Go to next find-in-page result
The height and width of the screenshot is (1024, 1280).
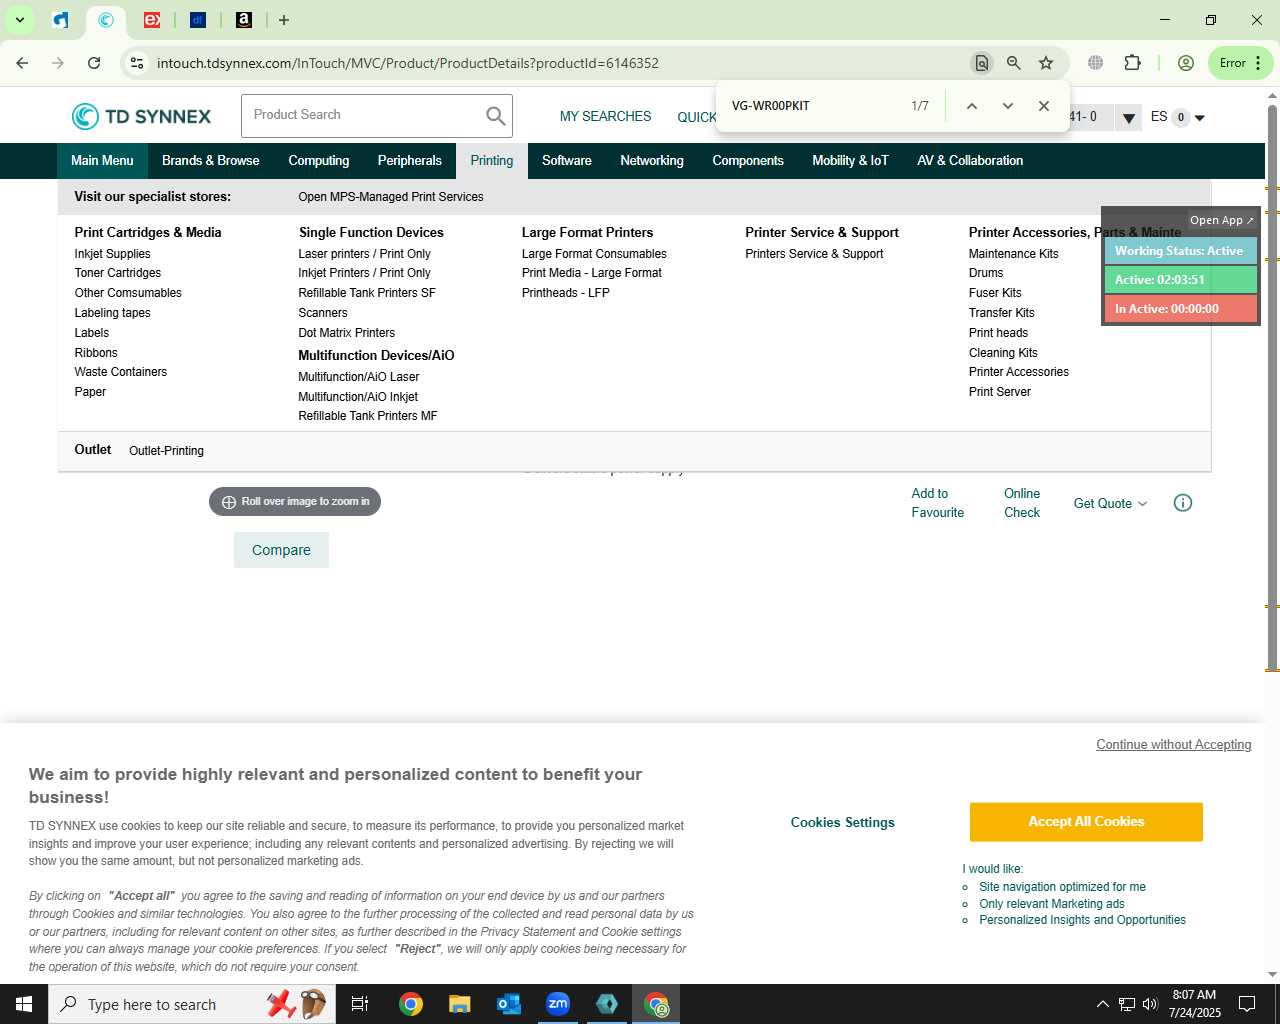(1007, 106)
